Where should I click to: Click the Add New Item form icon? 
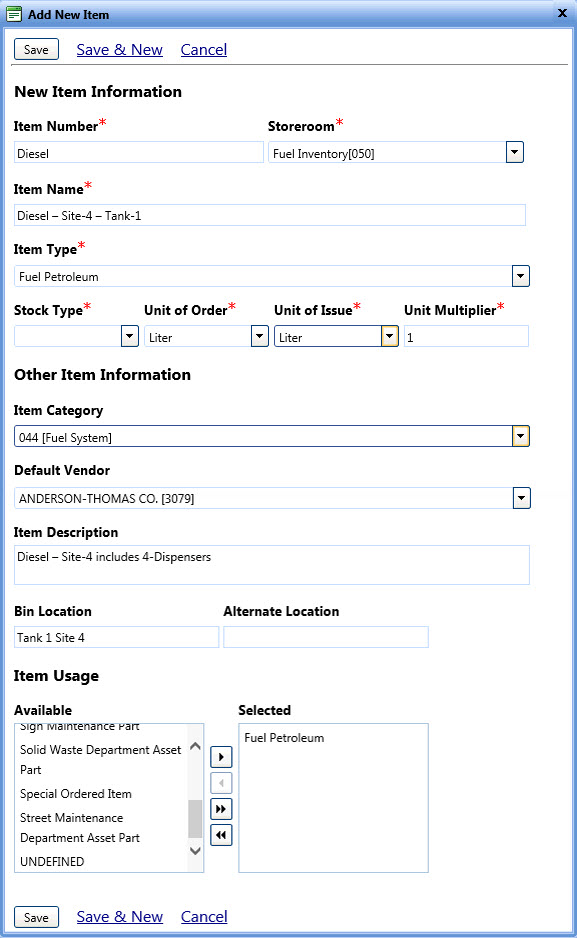[x=14, y=14]
